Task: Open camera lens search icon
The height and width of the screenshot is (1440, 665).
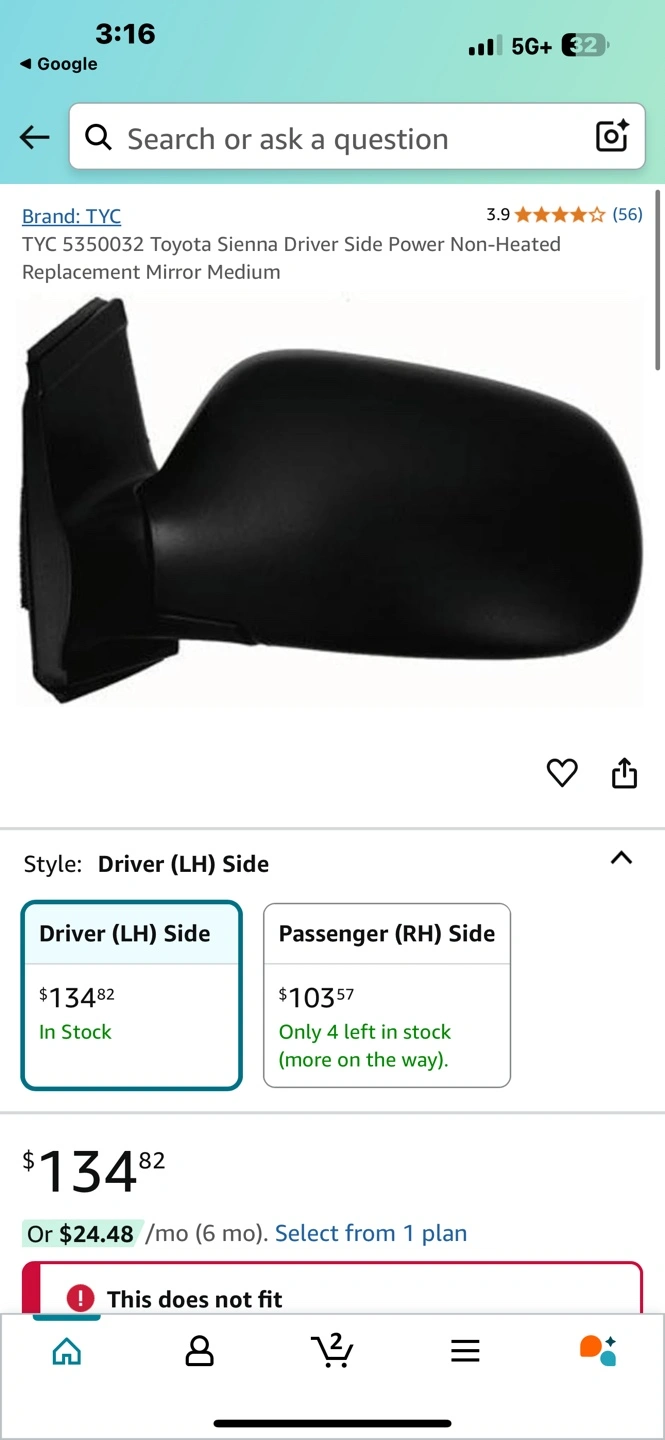Action: pos(612,136)
